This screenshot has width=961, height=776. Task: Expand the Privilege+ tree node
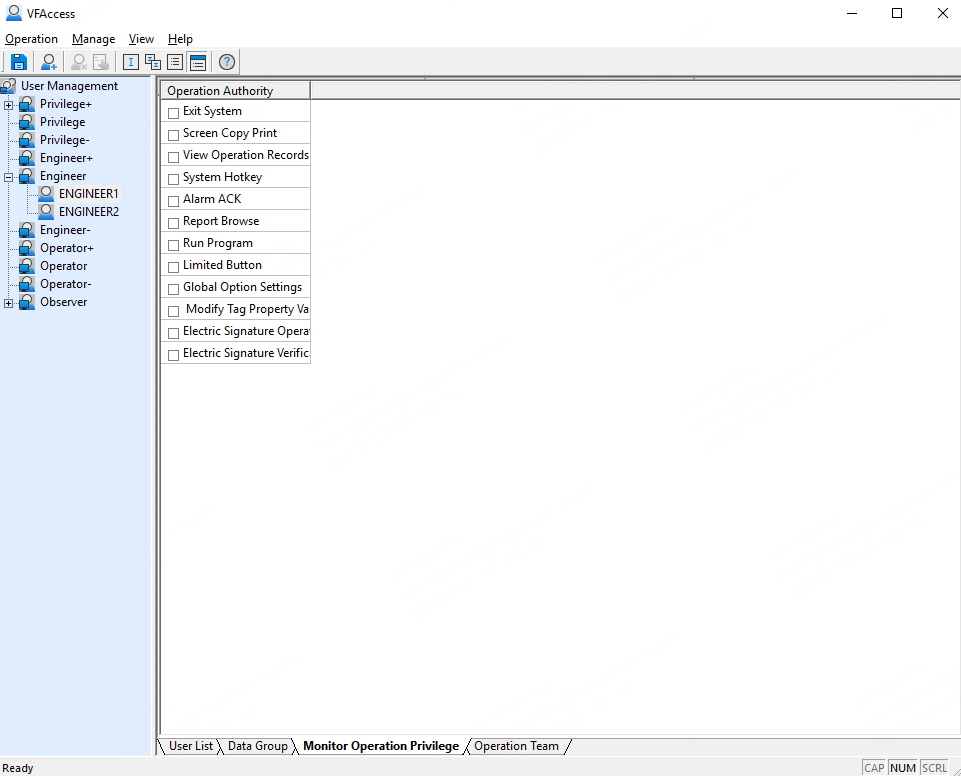(x=9, y=105)
